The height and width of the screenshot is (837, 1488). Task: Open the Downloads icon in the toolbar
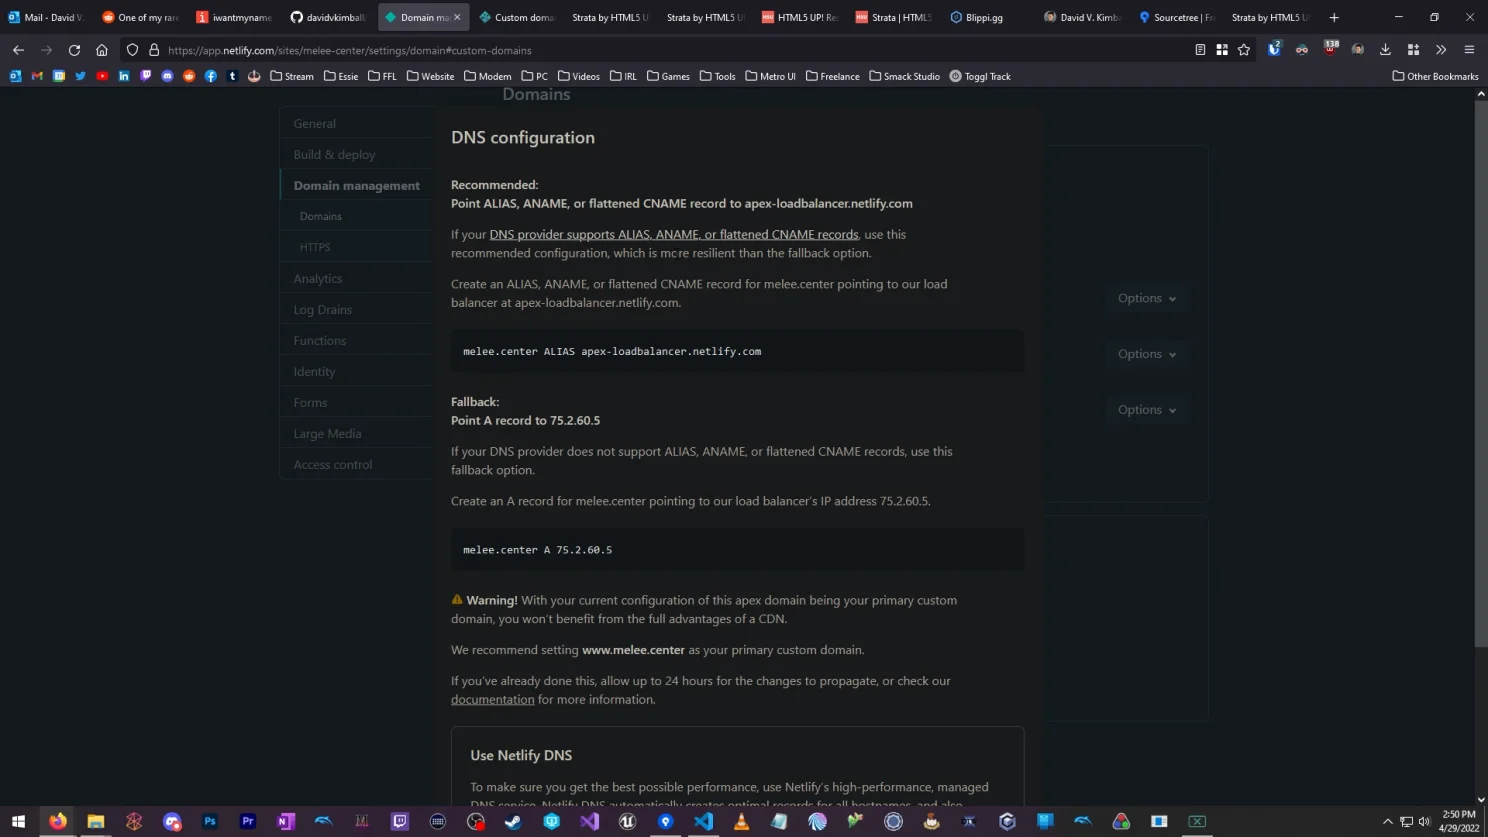click(x=1384, y=50)
